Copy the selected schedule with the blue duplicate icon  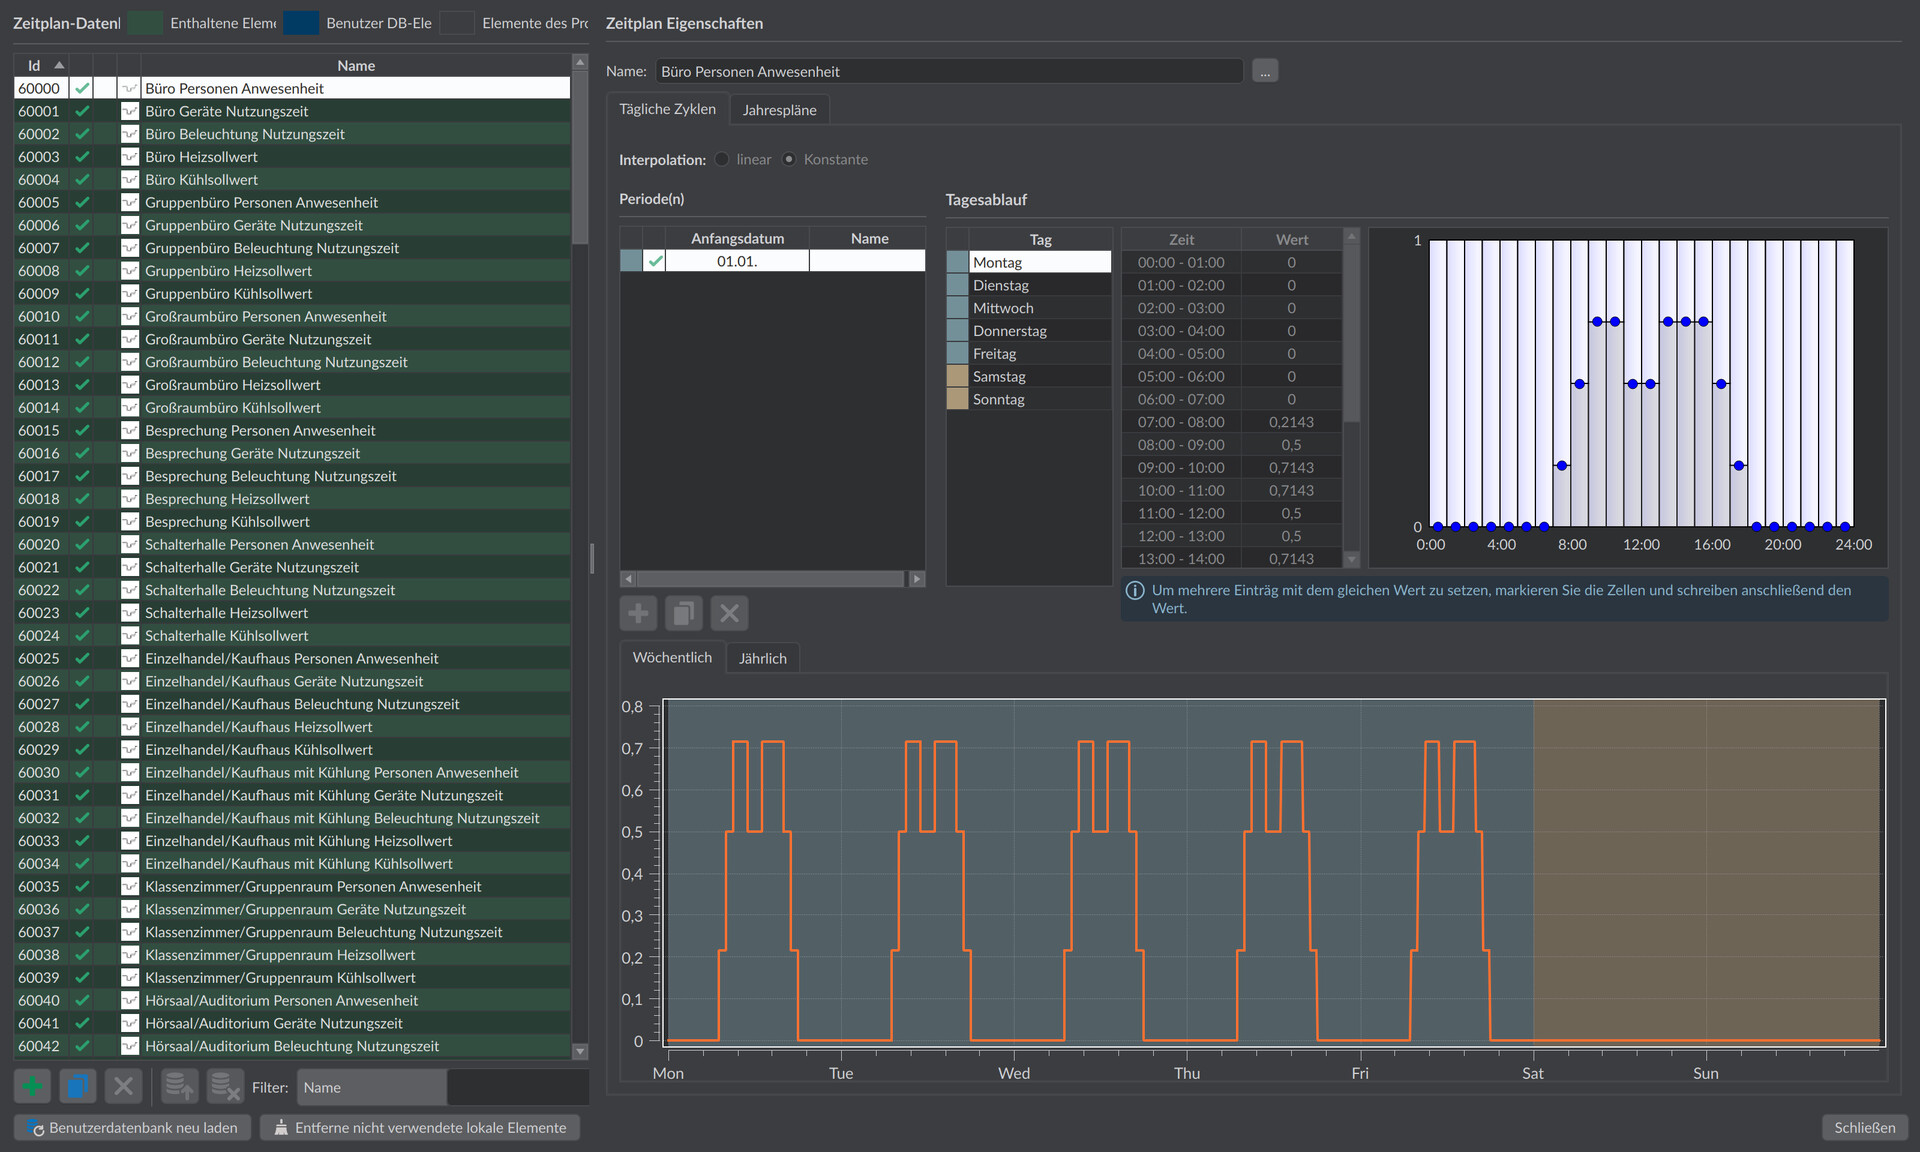tap(78, 1086)
